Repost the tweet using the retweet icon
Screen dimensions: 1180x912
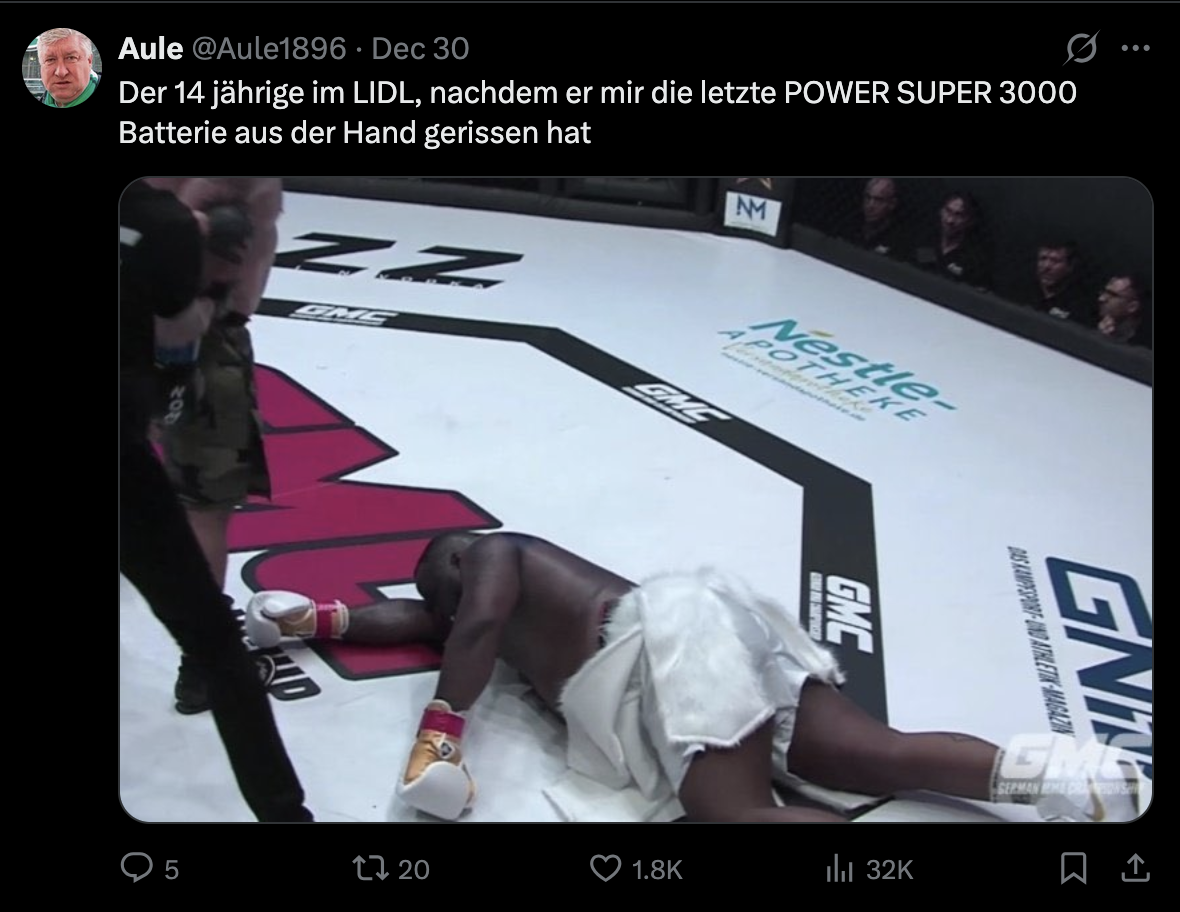(x=371, y=868)
